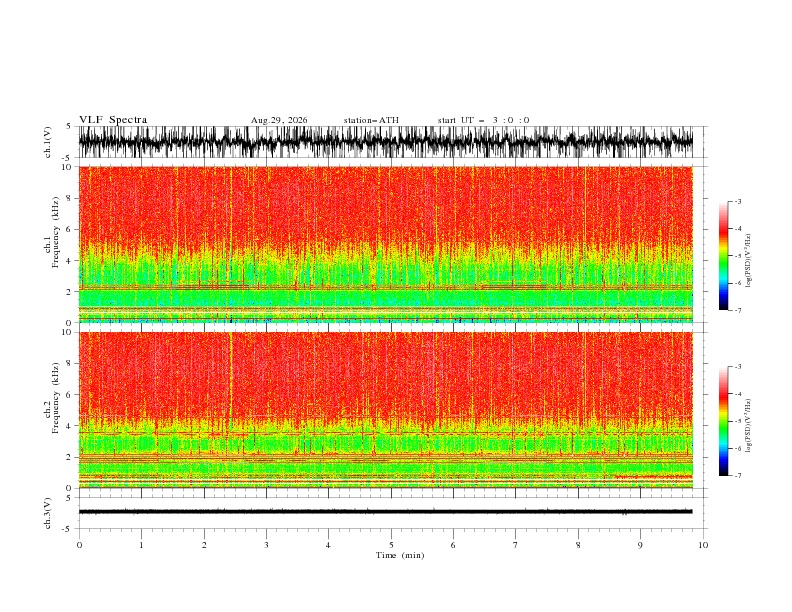792x612 pixels.
Task: Click the 2 minute tick label
Action: [x=204, y=545]
